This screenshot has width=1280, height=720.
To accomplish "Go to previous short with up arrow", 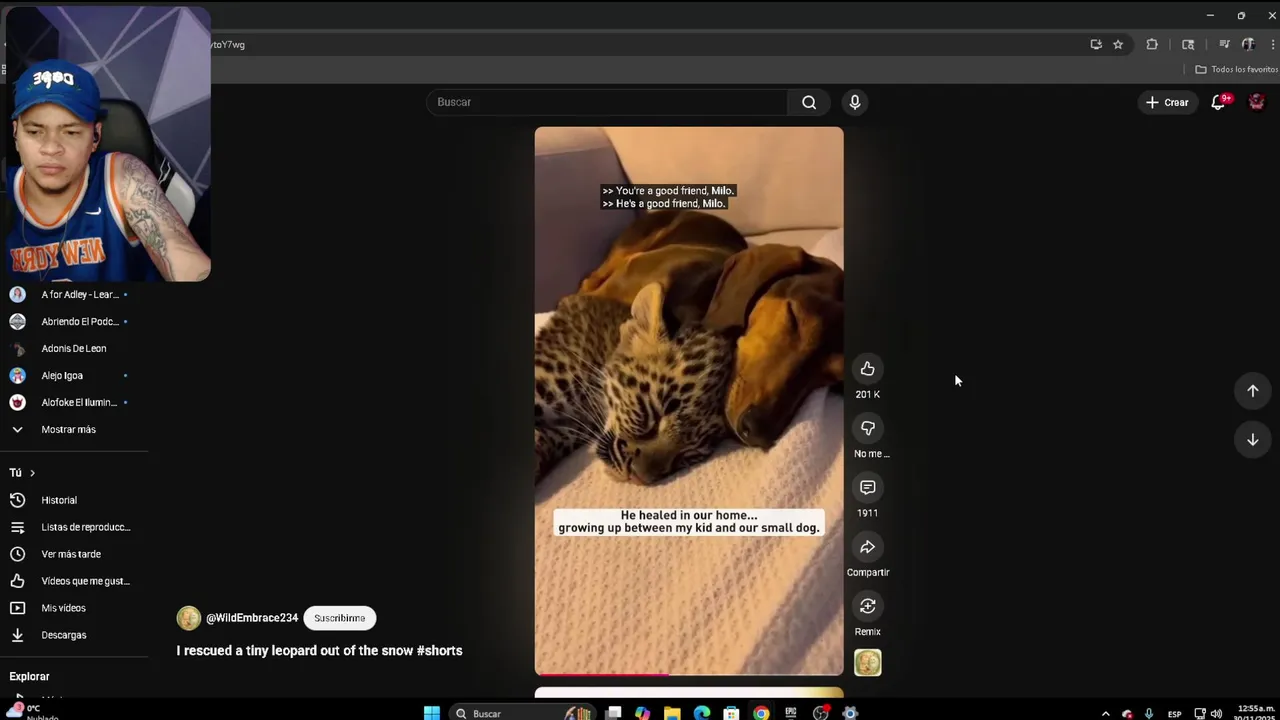I will (1252, 391).
